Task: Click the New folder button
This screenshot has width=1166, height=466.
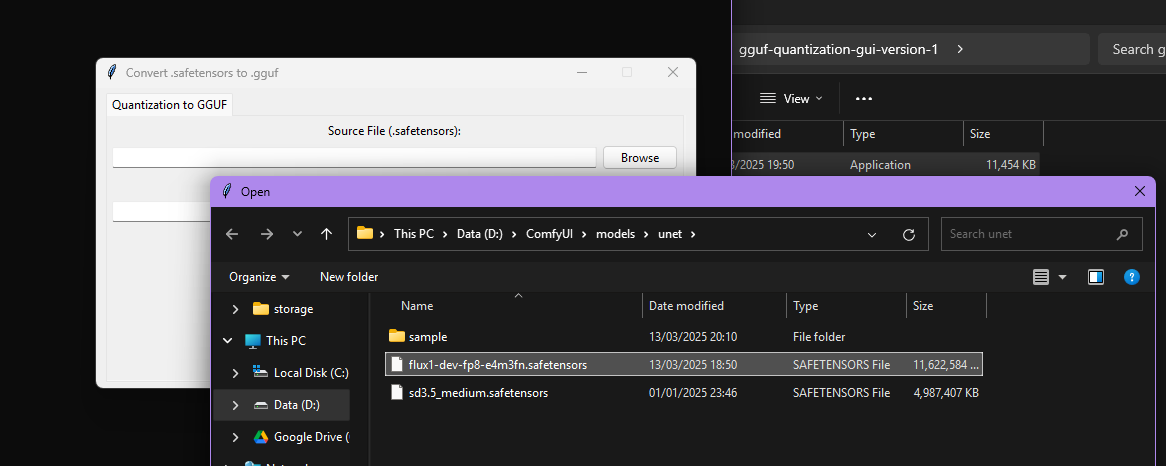Action: tap(349, 277)
